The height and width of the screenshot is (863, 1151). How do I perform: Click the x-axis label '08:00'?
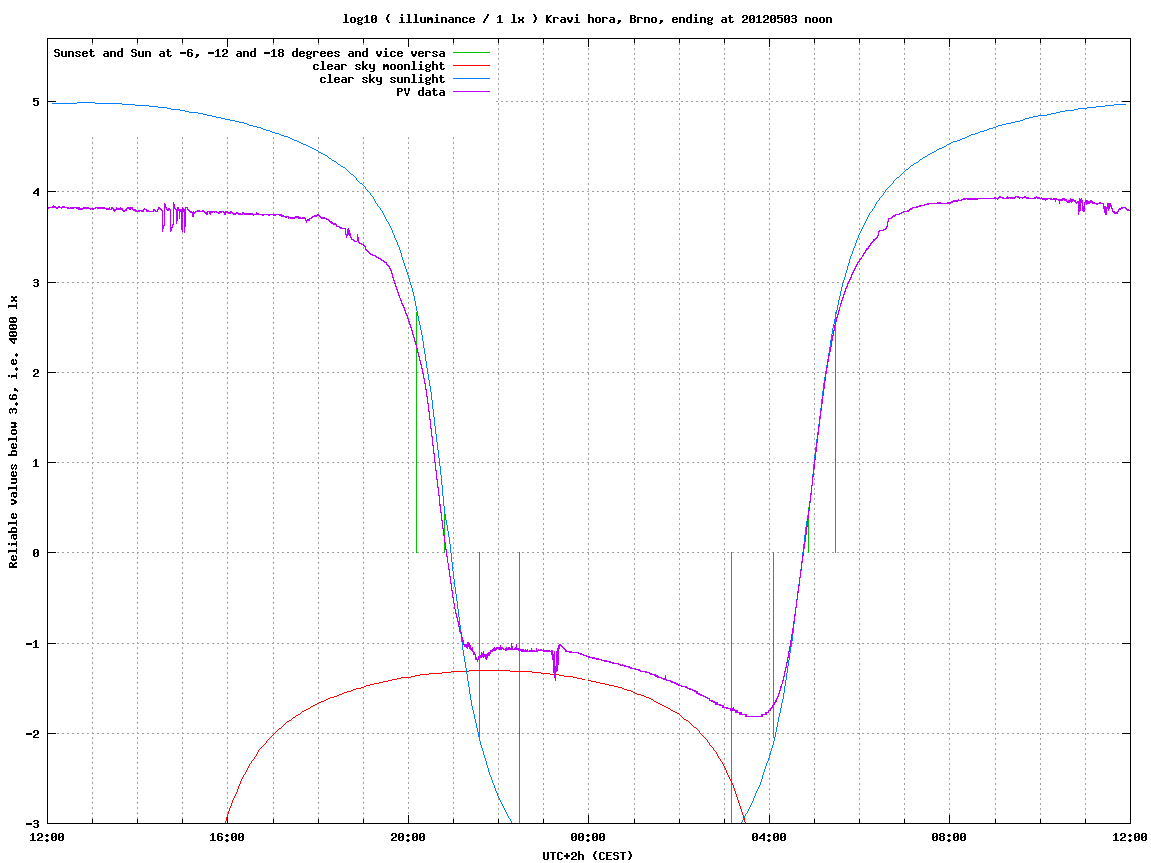click(x=950, y=837)
